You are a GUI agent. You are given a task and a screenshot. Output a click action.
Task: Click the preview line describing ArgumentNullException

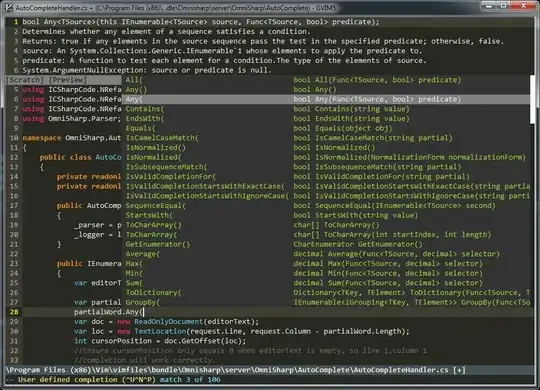coord(147,70)
